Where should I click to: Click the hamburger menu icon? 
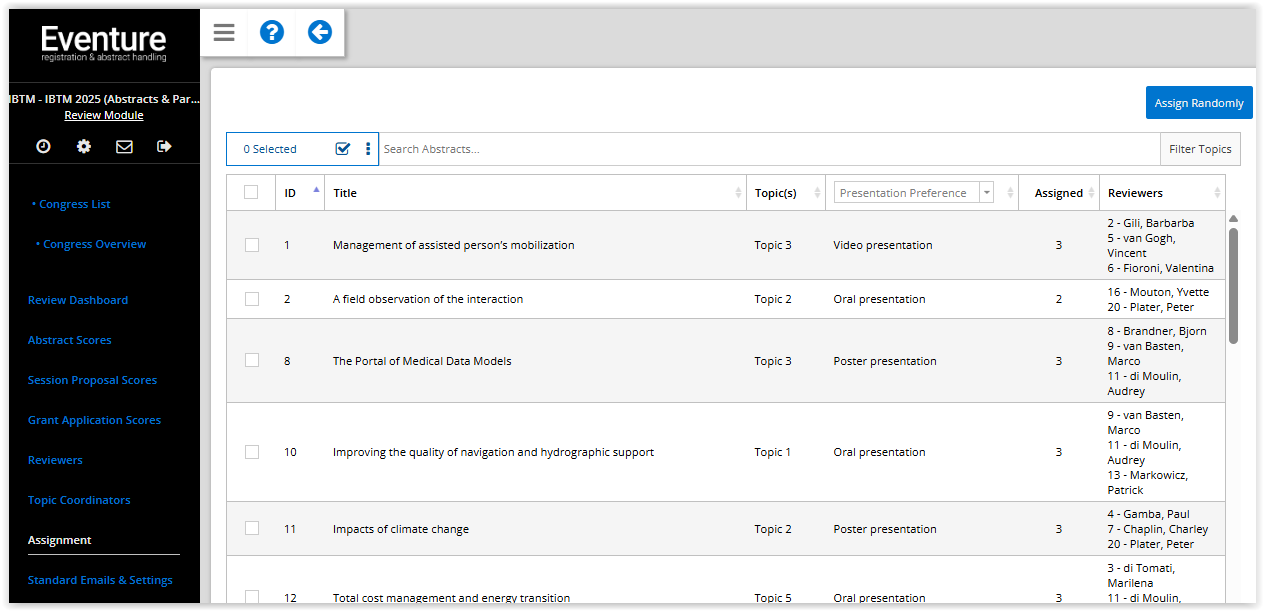224,33
